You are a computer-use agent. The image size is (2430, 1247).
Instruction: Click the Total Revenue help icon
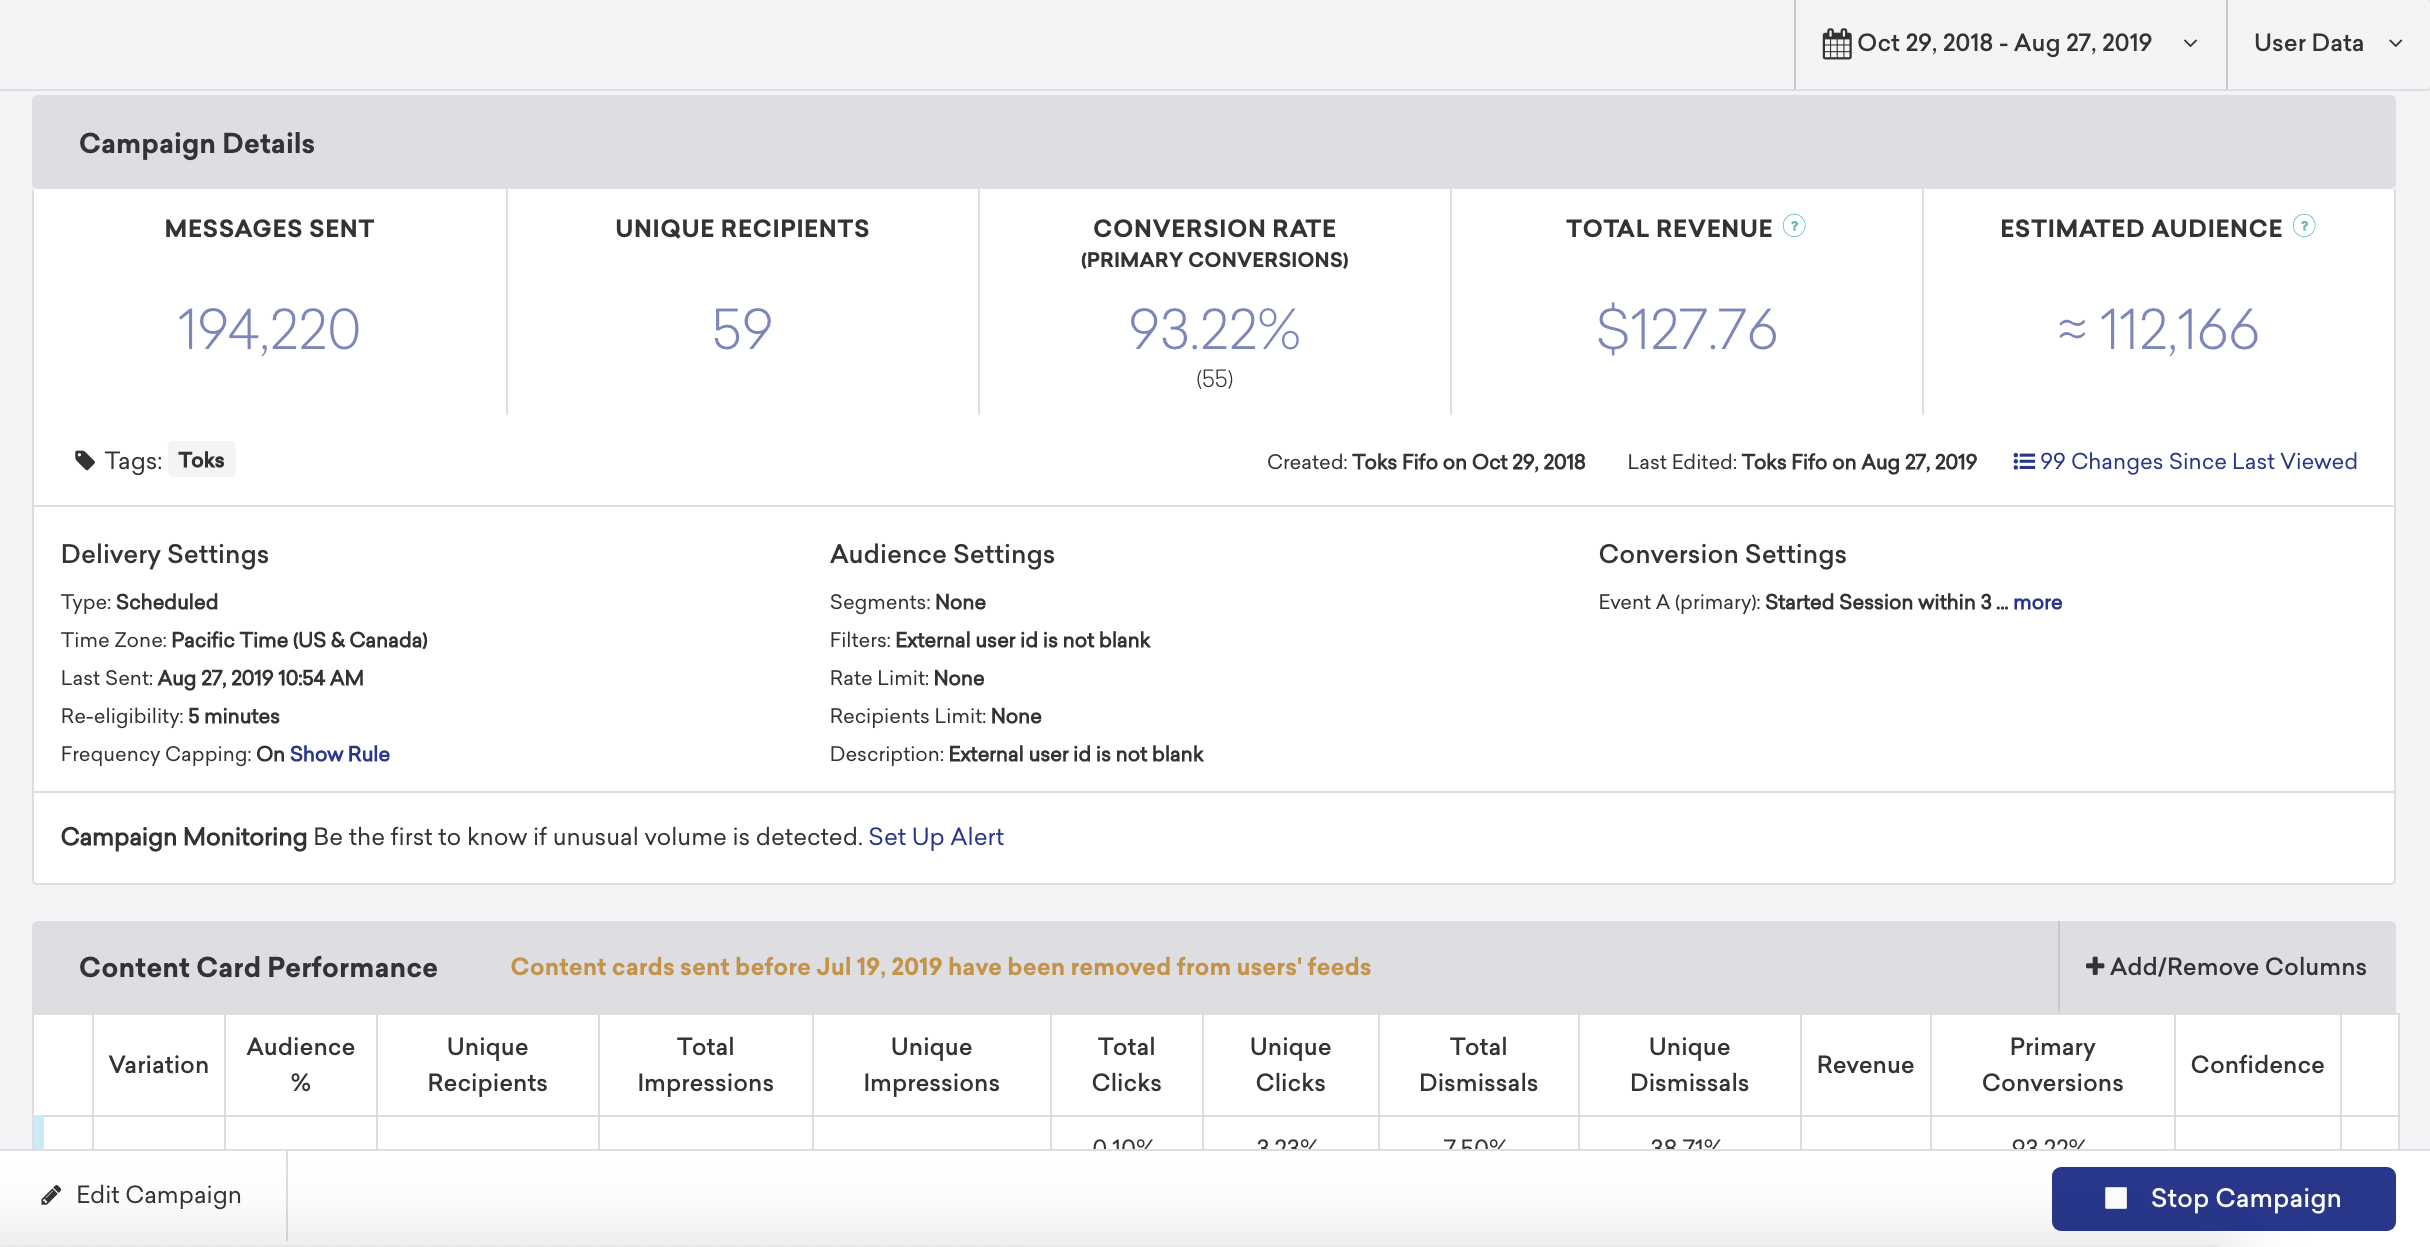(1795, 226)
